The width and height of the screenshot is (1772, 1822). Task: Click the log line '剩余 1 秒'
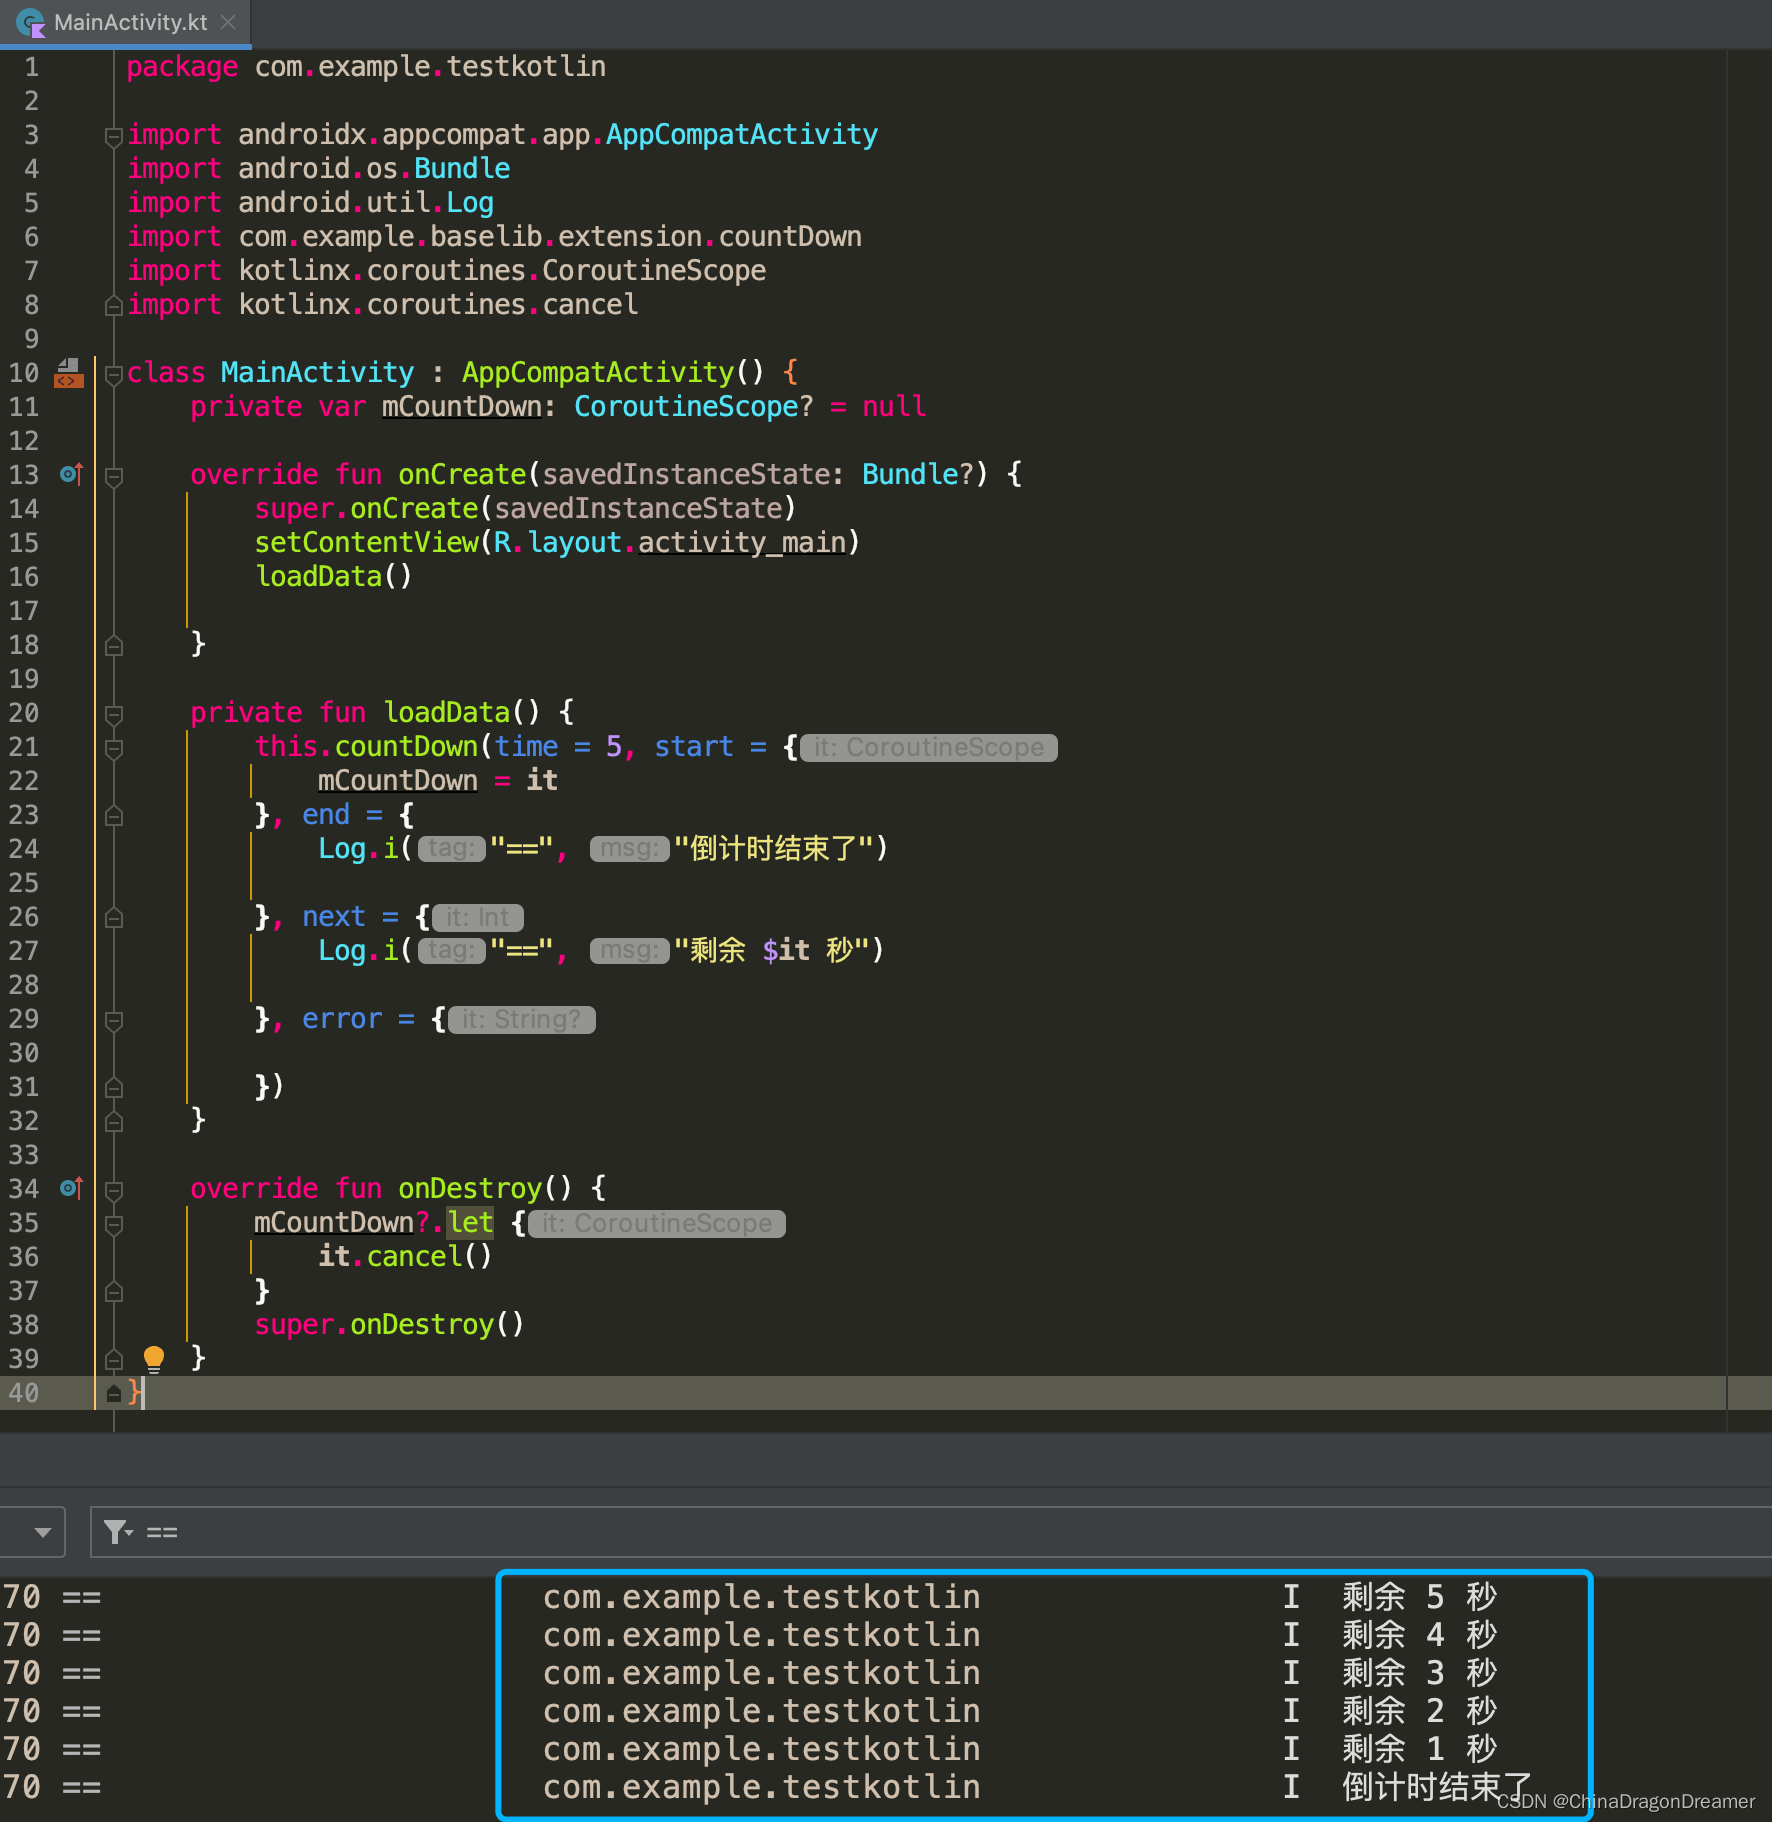pyautogui.click(x=1419, y=1749)
